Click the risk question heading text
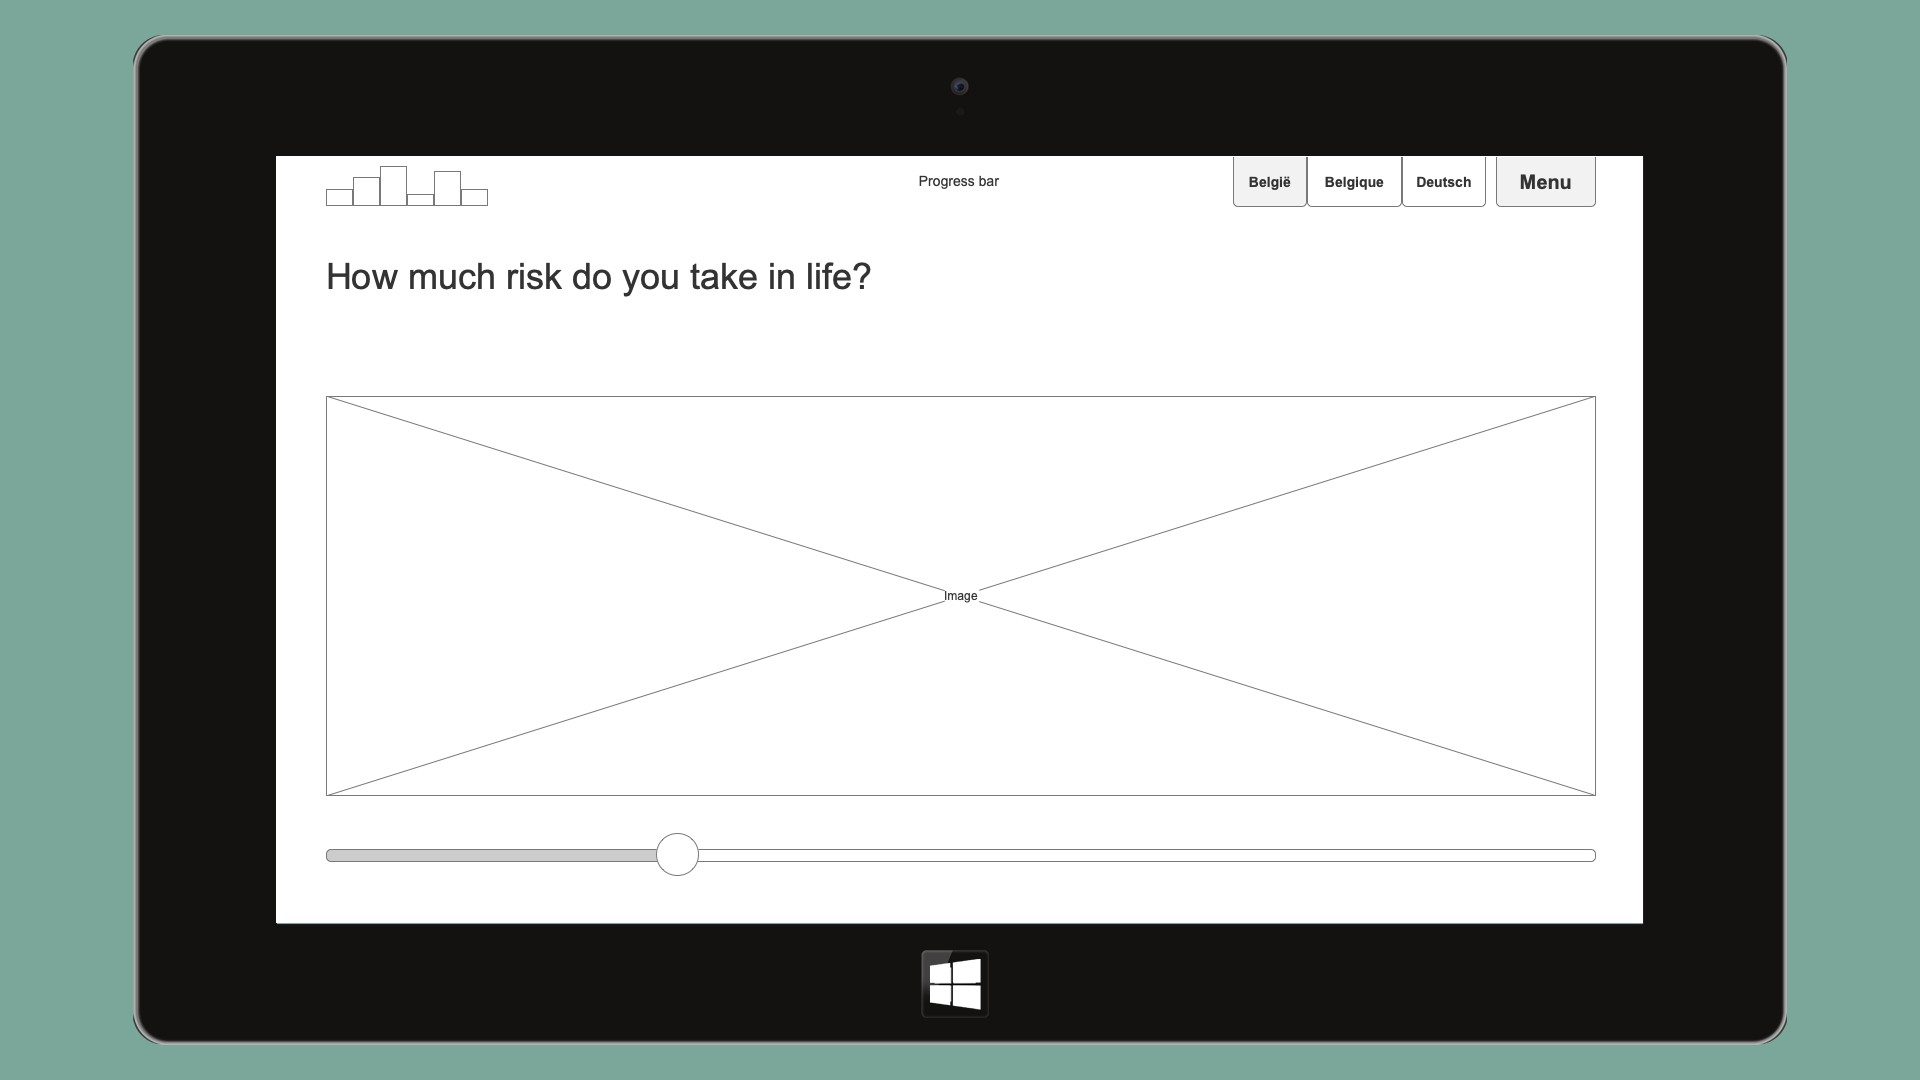 click(x=598, y=277)
